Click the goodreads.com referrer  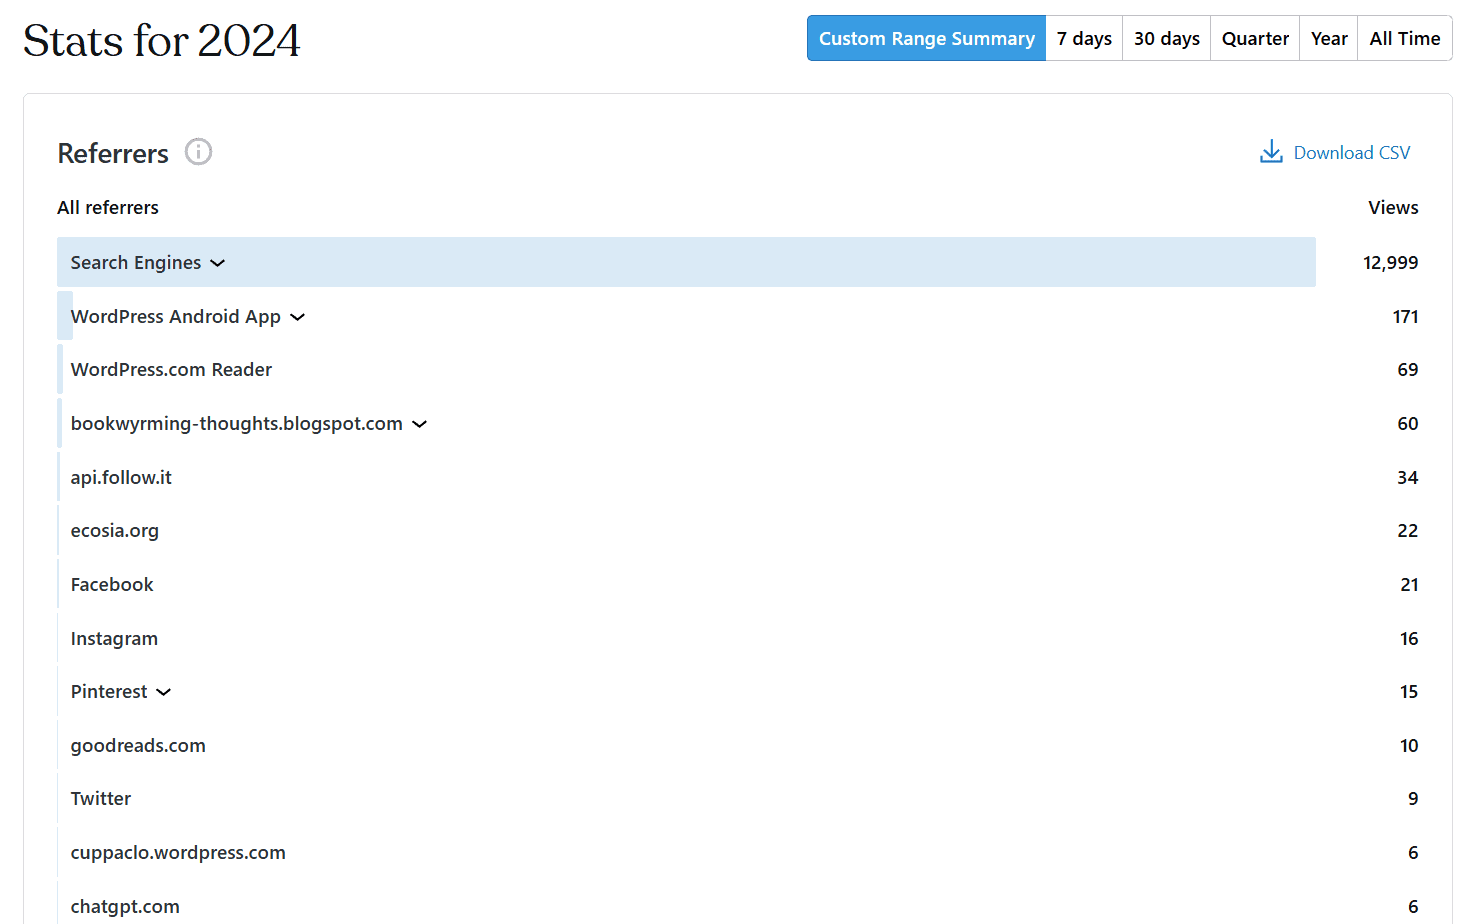pyautogui.click(x=138, y=746)
